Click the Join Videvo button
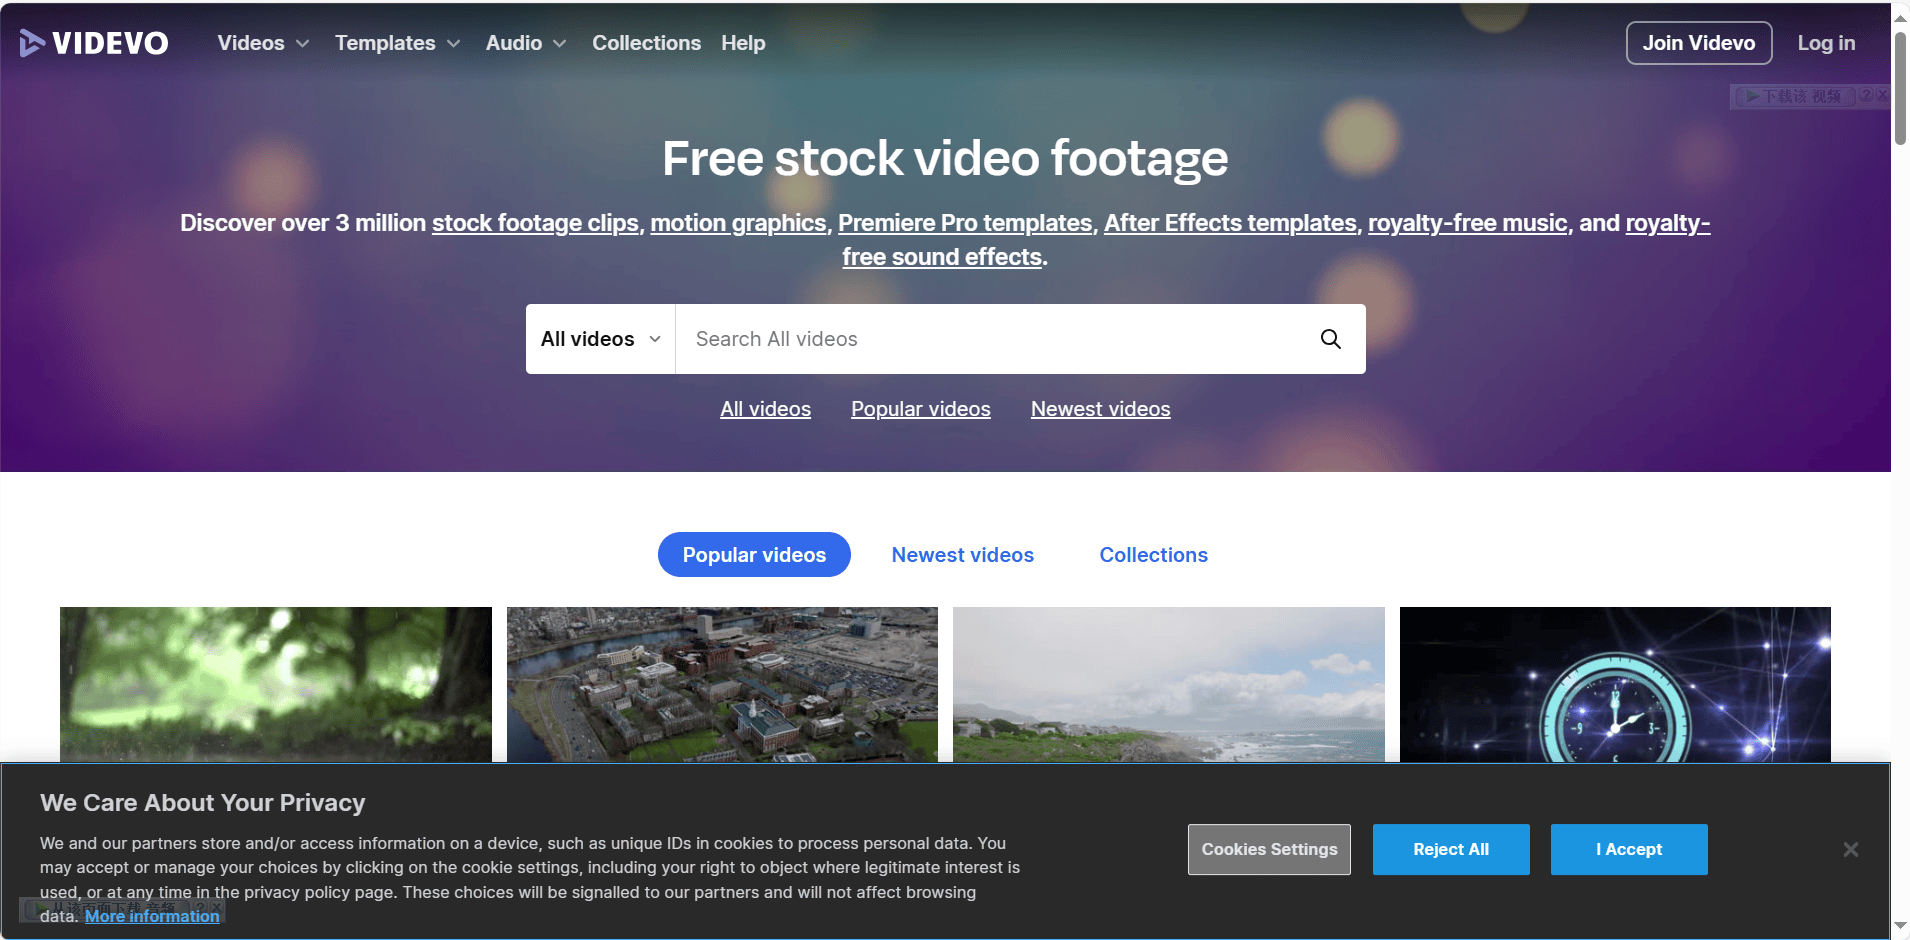This screenshot has height=940, width=1910. click(1698, 43)
